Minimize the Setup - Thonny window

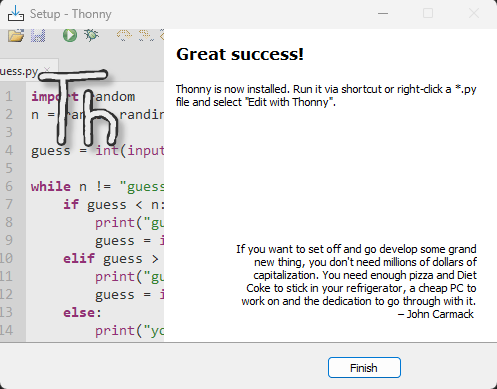[383, 14]
